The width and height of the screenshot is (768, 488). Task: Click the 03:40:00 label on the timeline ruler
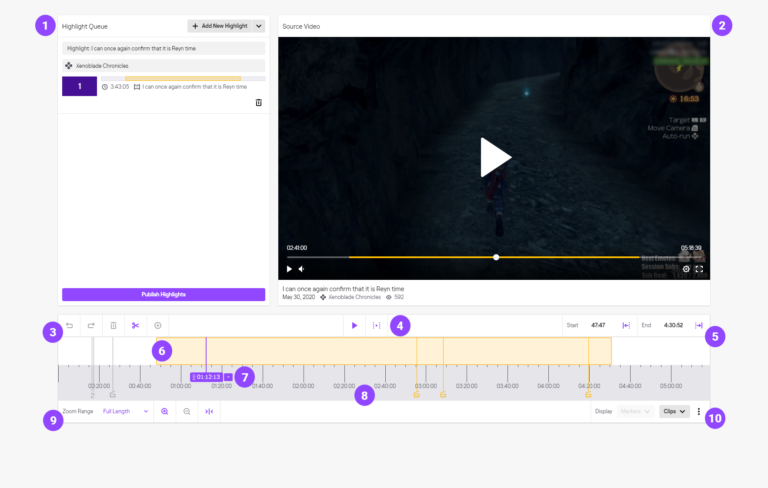[x=507, y=386]
